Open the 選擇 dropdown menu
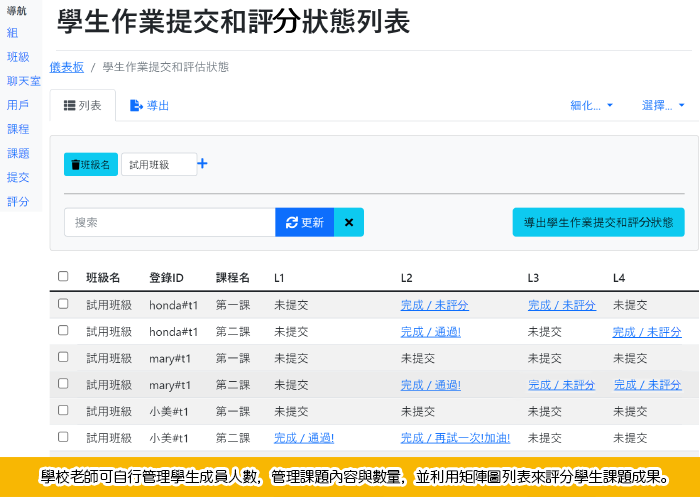Image resolution: width=700 pixels, height=497 pixels. 663,105
